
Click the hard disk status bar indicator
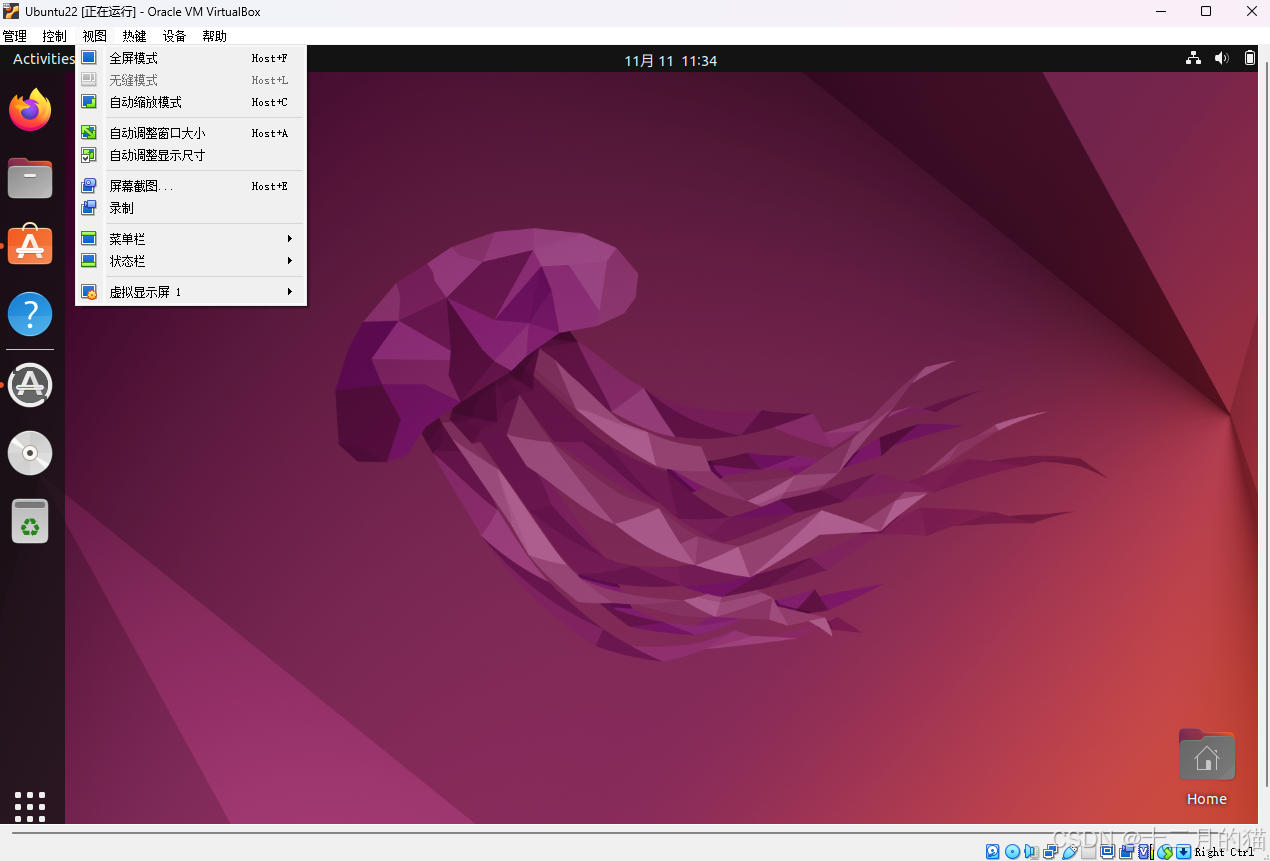(992, 851)
